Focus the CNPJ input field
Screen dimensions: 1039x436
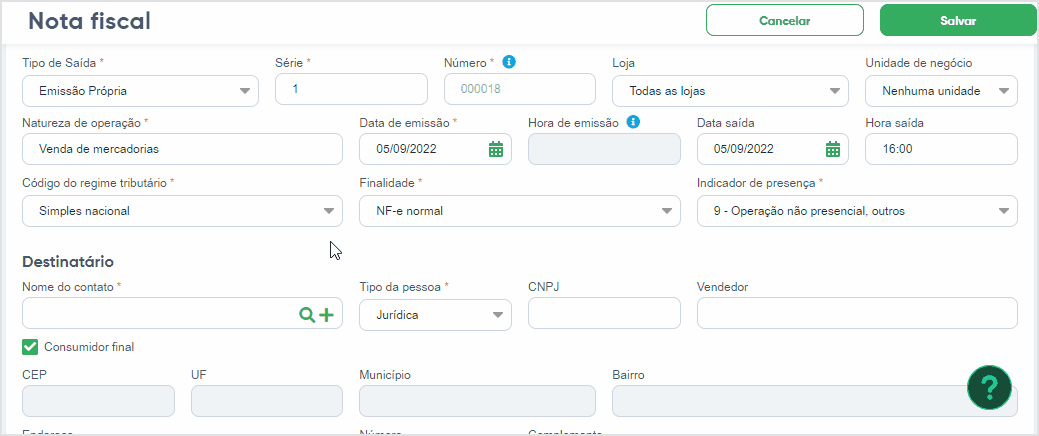pos(604,313)
